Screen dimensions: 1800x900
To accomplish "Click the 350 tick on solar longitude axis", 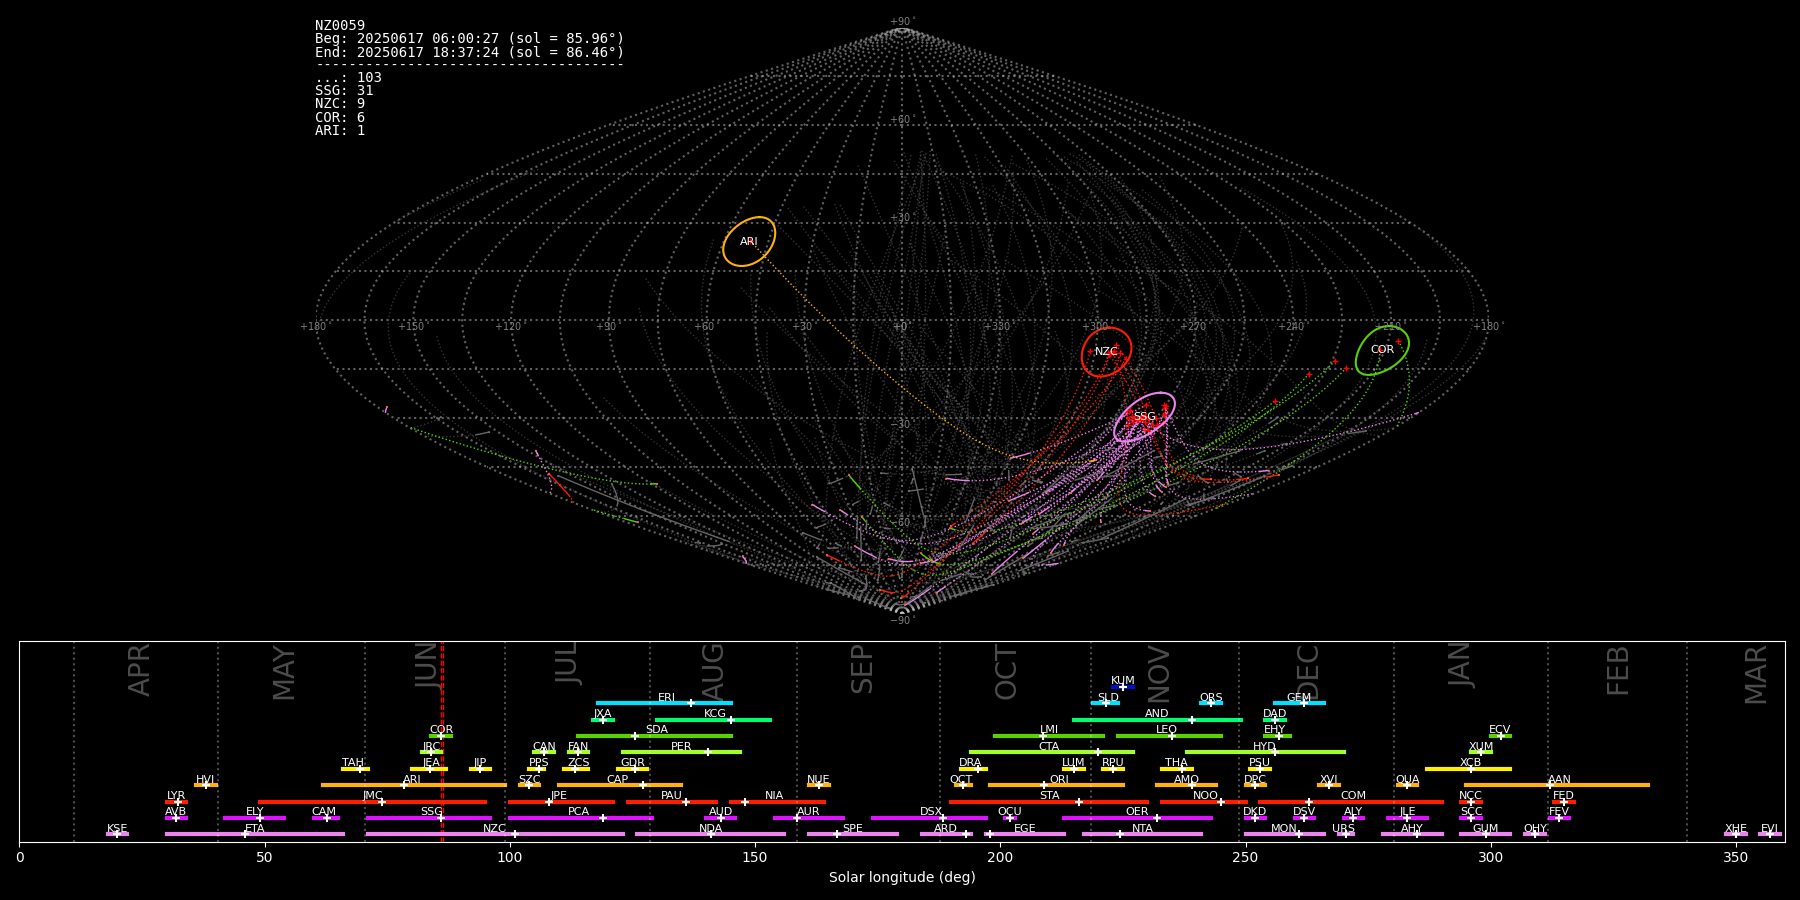I will tap(1736, 857).
